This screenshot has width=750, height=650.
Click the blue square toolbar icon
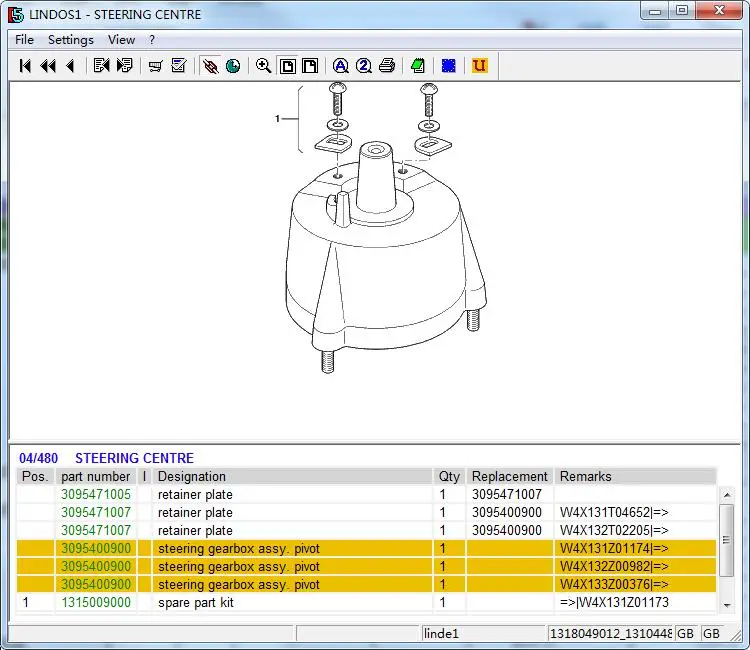click(x=449, y=66)
